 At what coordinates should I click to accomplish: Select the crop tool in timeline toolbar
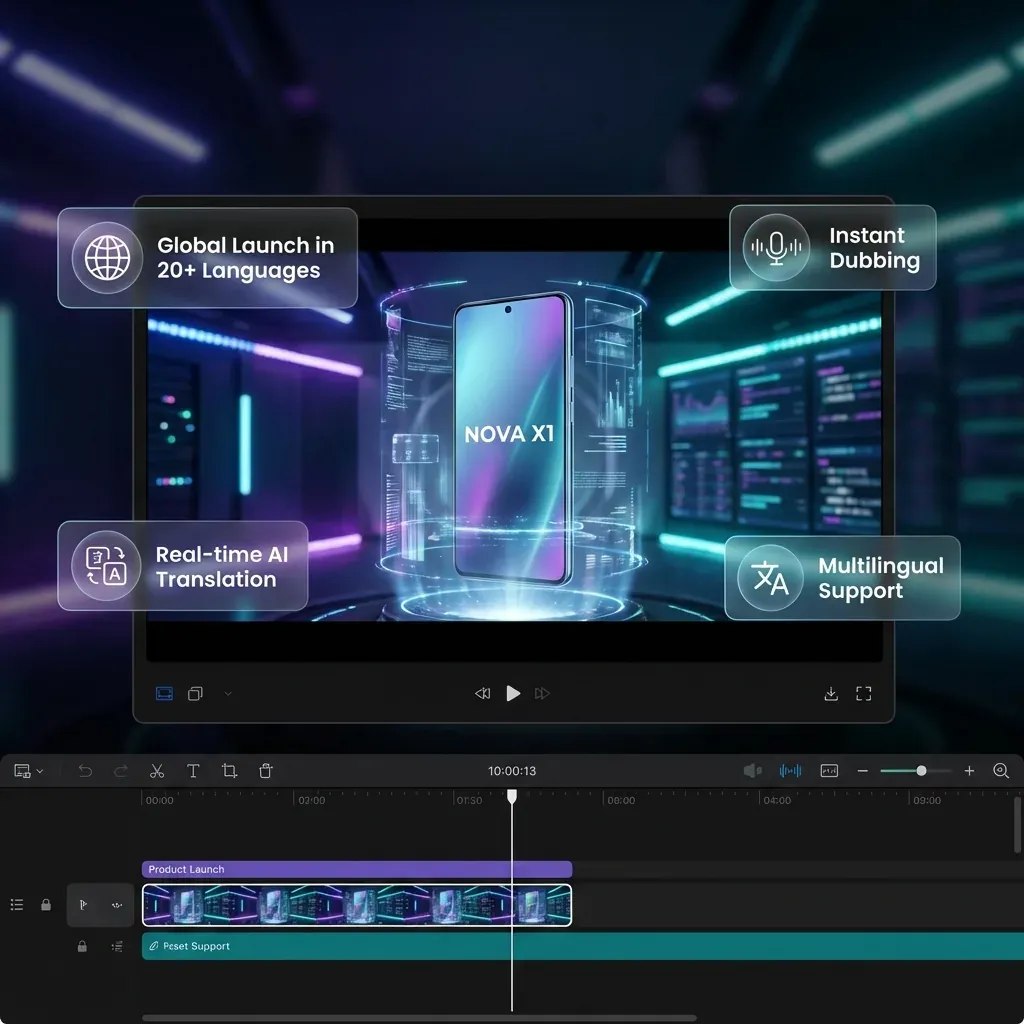coord(229,771)
